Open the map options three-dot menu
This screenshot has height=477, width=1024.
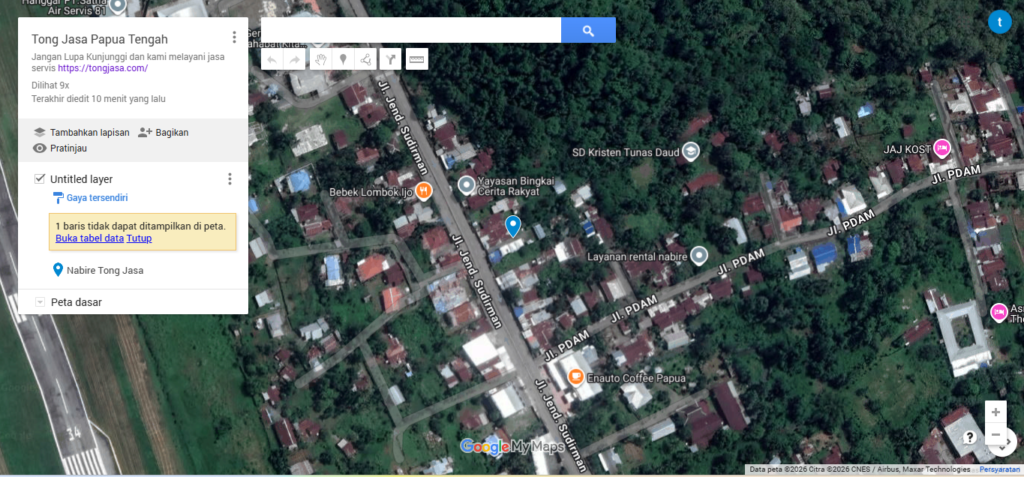coord(234,37)
